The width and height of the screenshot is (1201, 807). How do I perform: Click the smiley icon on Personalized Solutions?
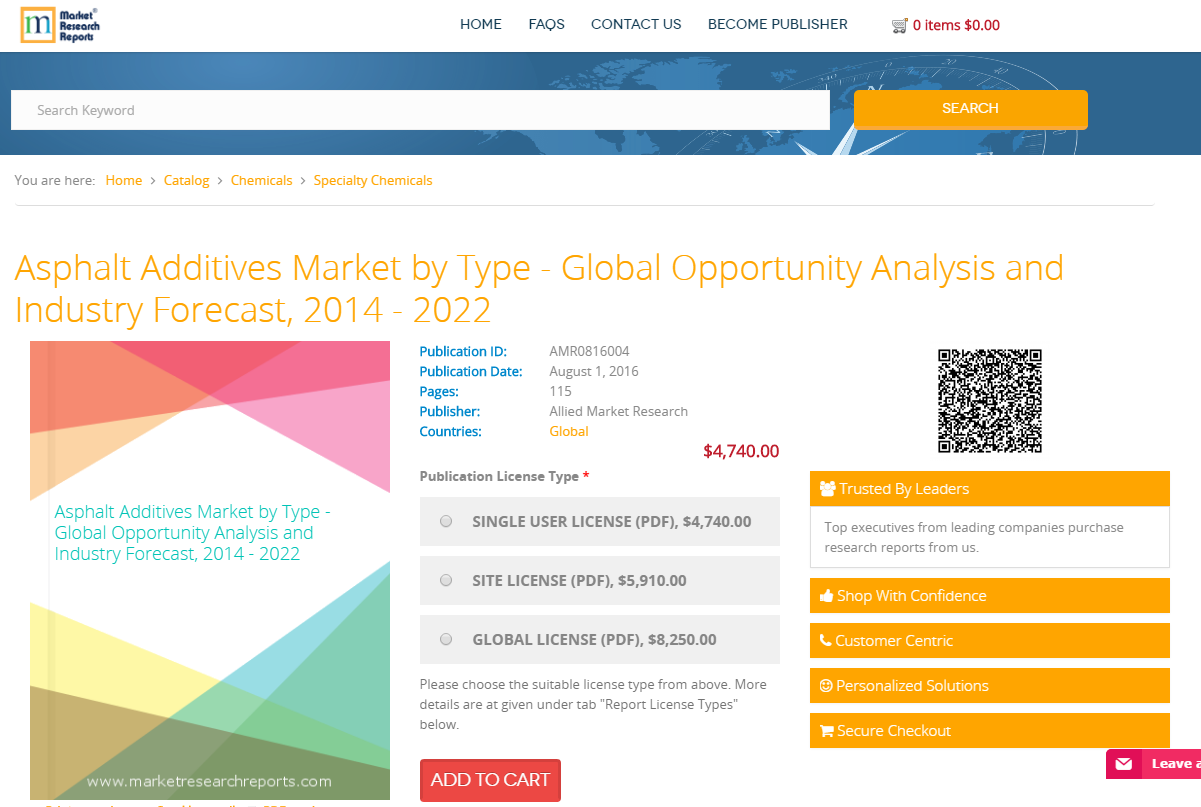(824, 685)
